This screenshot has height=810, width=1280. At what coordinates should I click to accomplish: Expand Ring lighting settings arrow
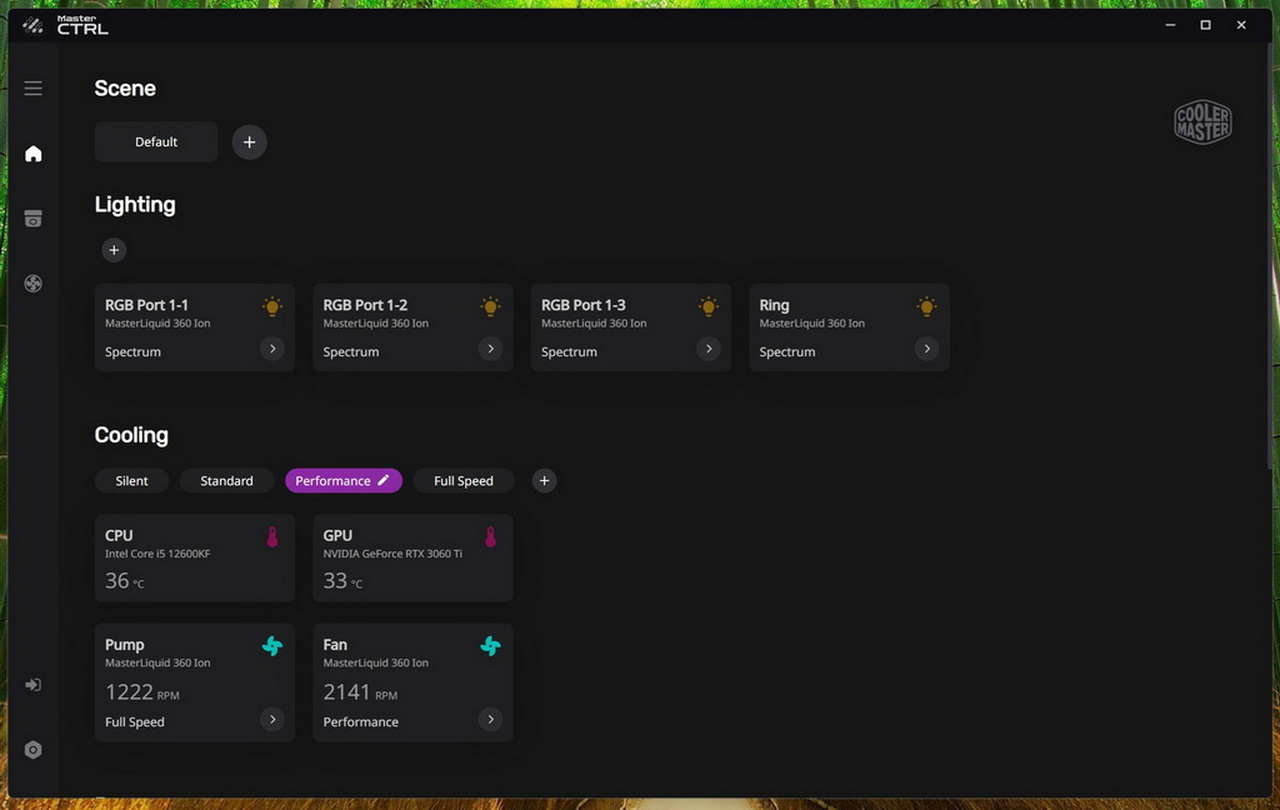tap(926, 349)
